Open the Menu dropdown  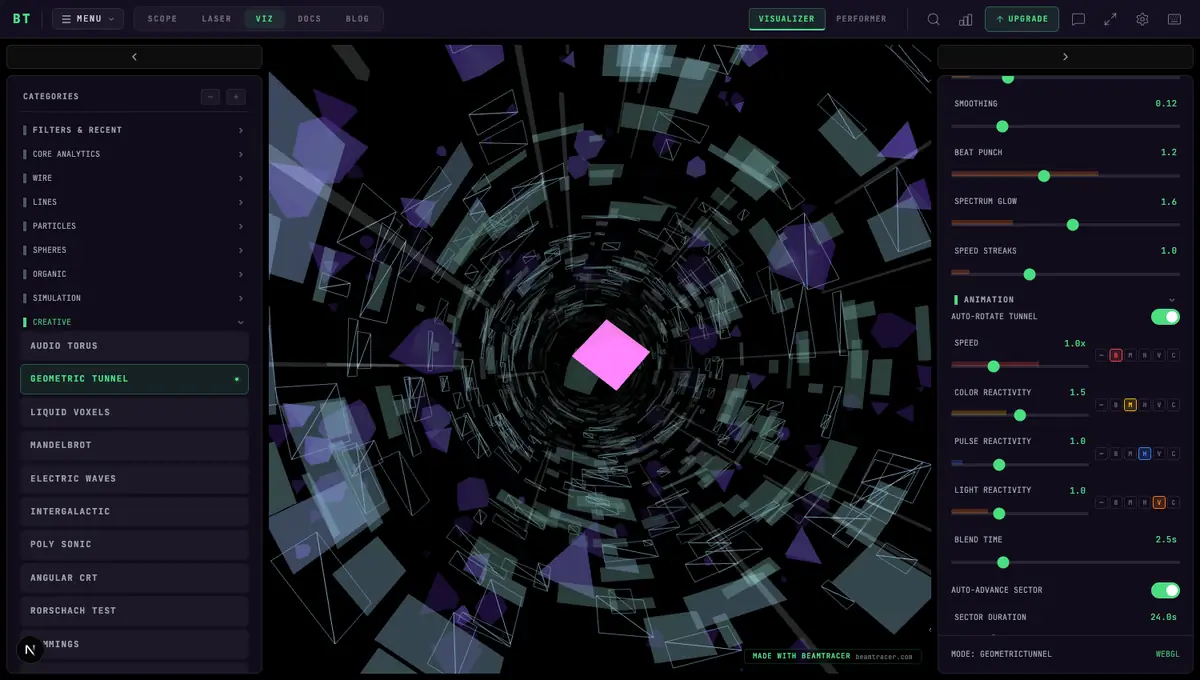point(88,19)
